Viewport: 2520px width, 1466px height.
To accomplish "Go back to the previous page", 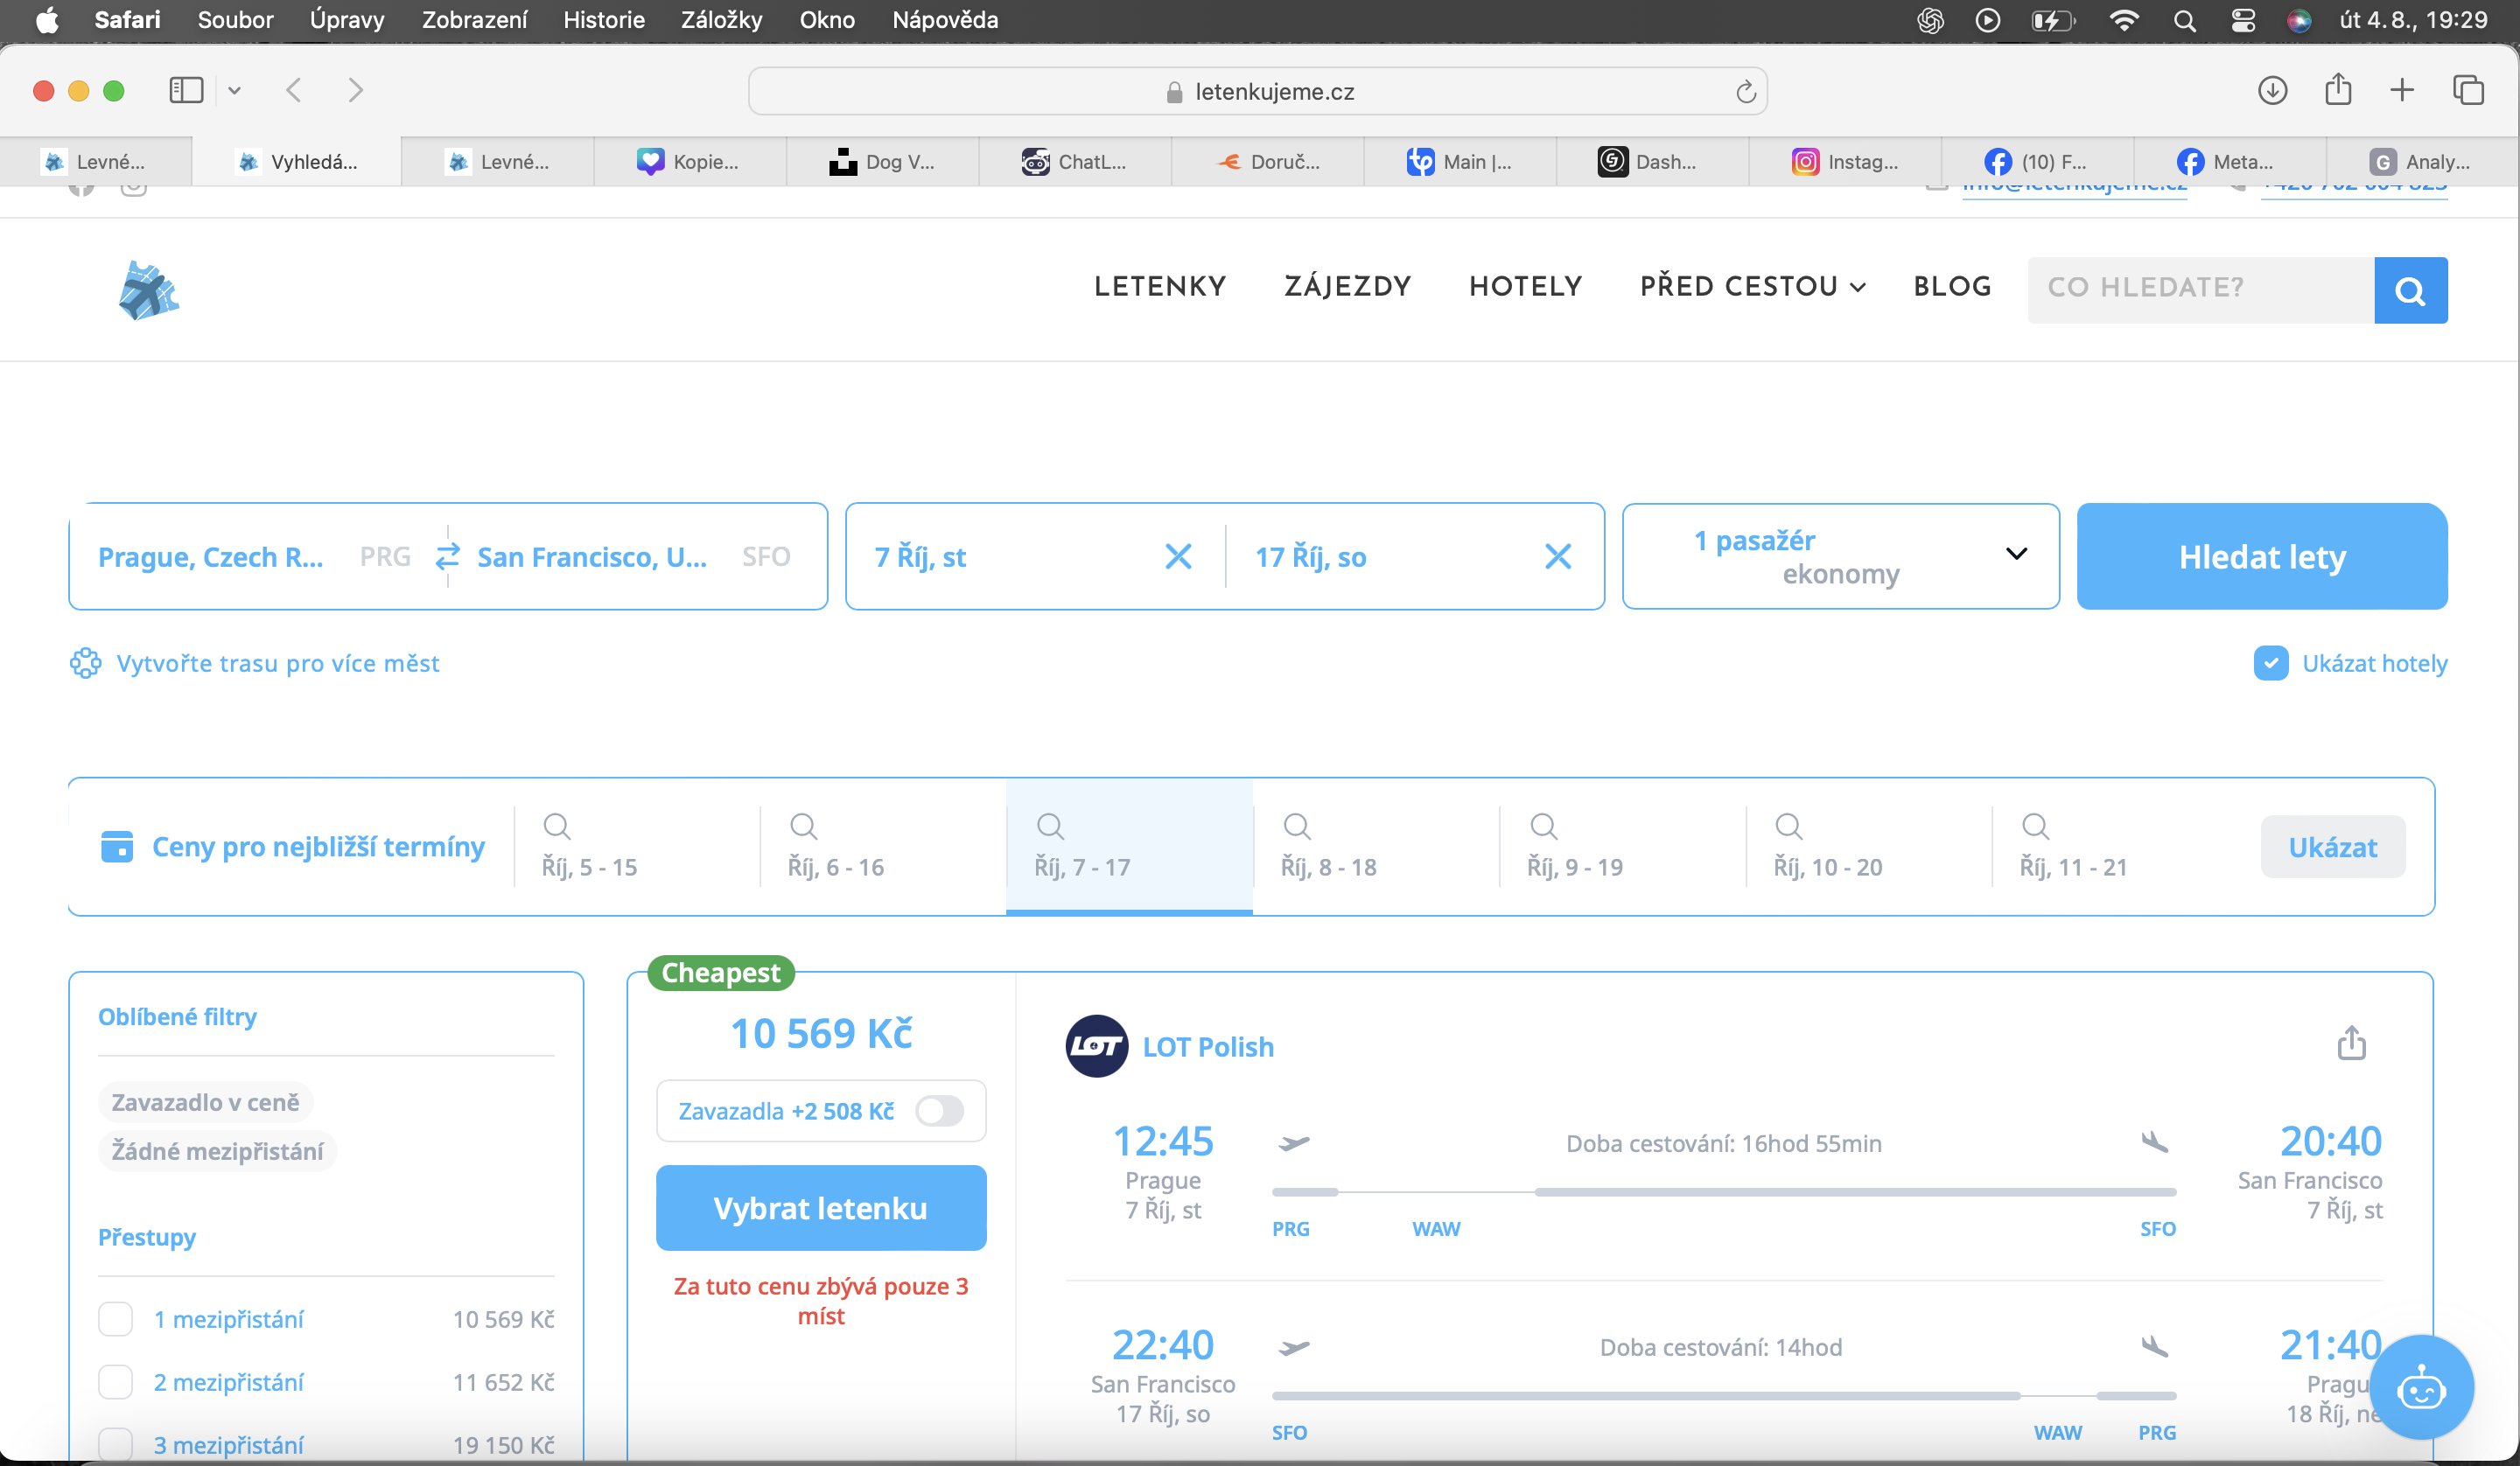I will click(293, 90).
